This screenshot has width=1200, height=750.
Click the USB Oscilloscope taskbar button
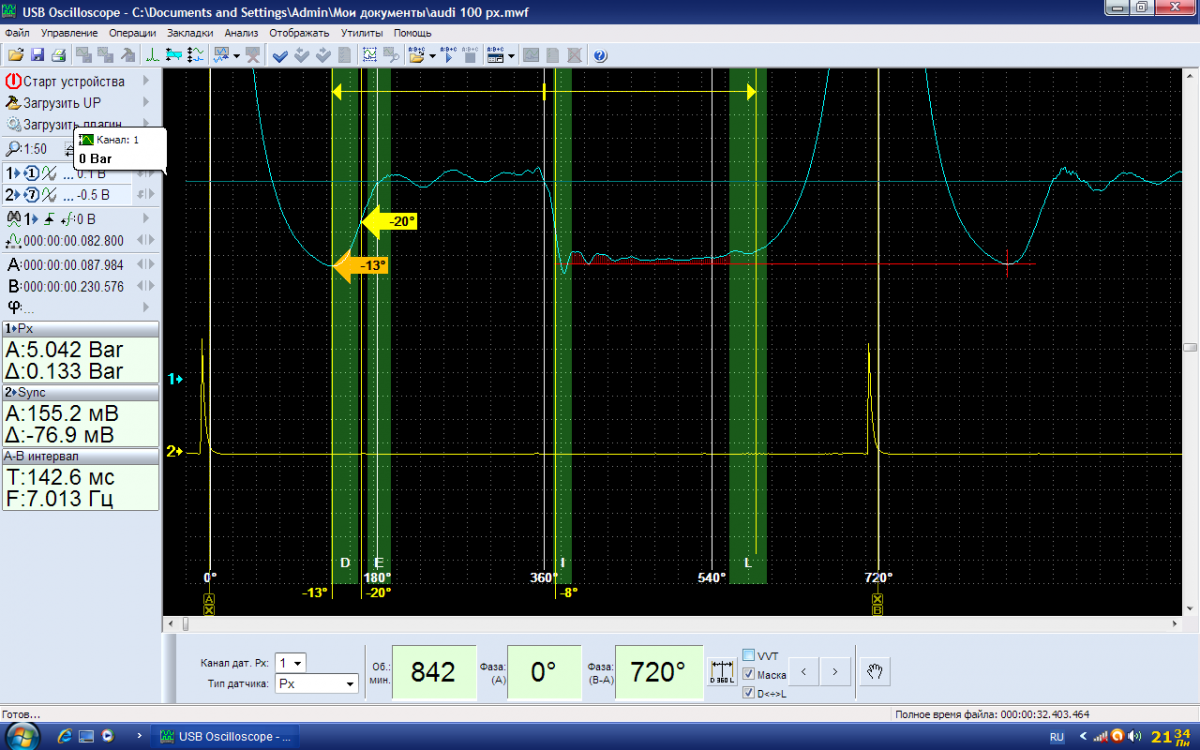pos(226,737)
